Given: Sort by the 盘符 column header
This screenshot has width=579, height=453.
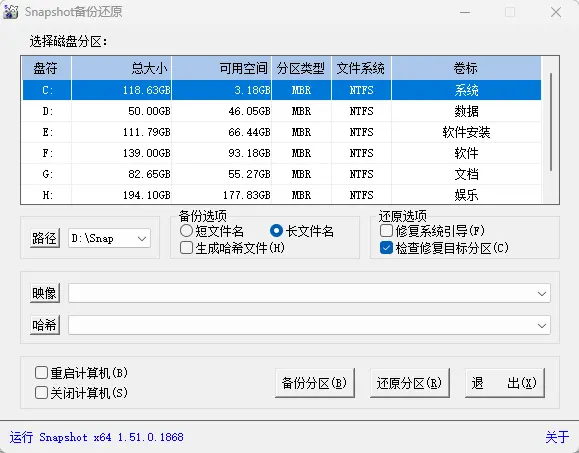Looking at the screenshot, I should click(47, 68).
